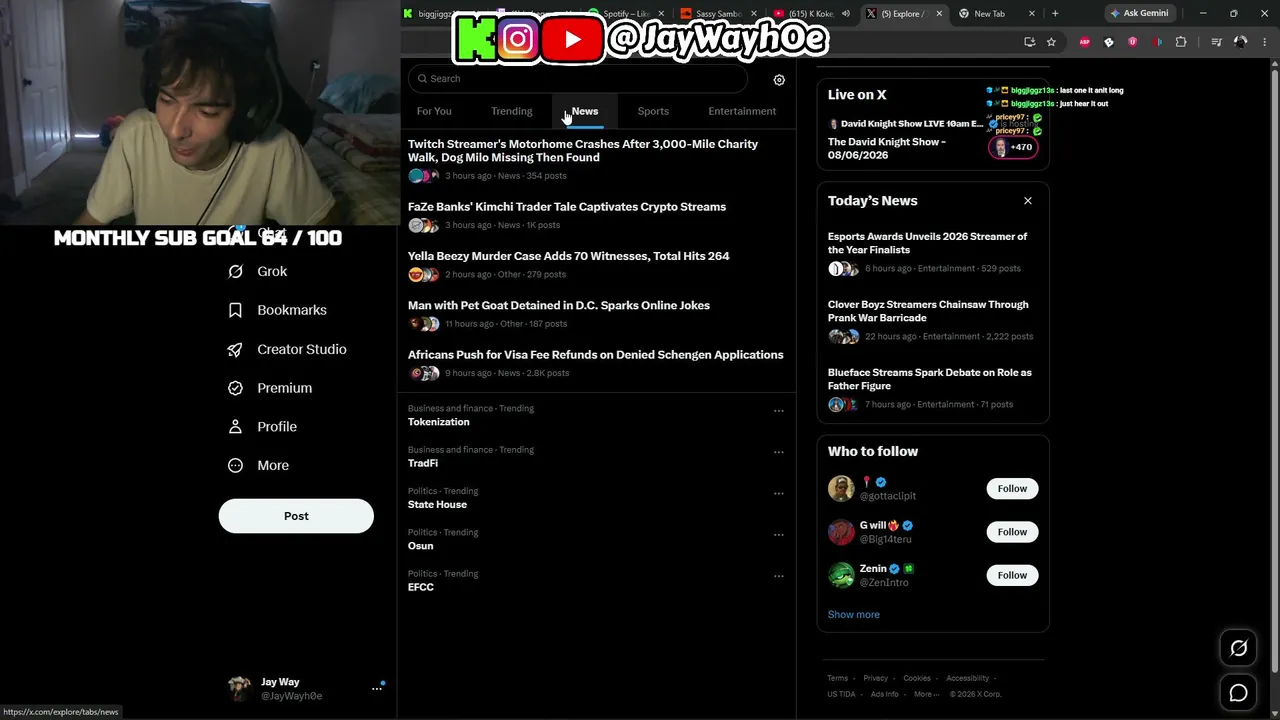Click the ABP extension icon
1280x720 pixels.
[x=1085, y=42]
